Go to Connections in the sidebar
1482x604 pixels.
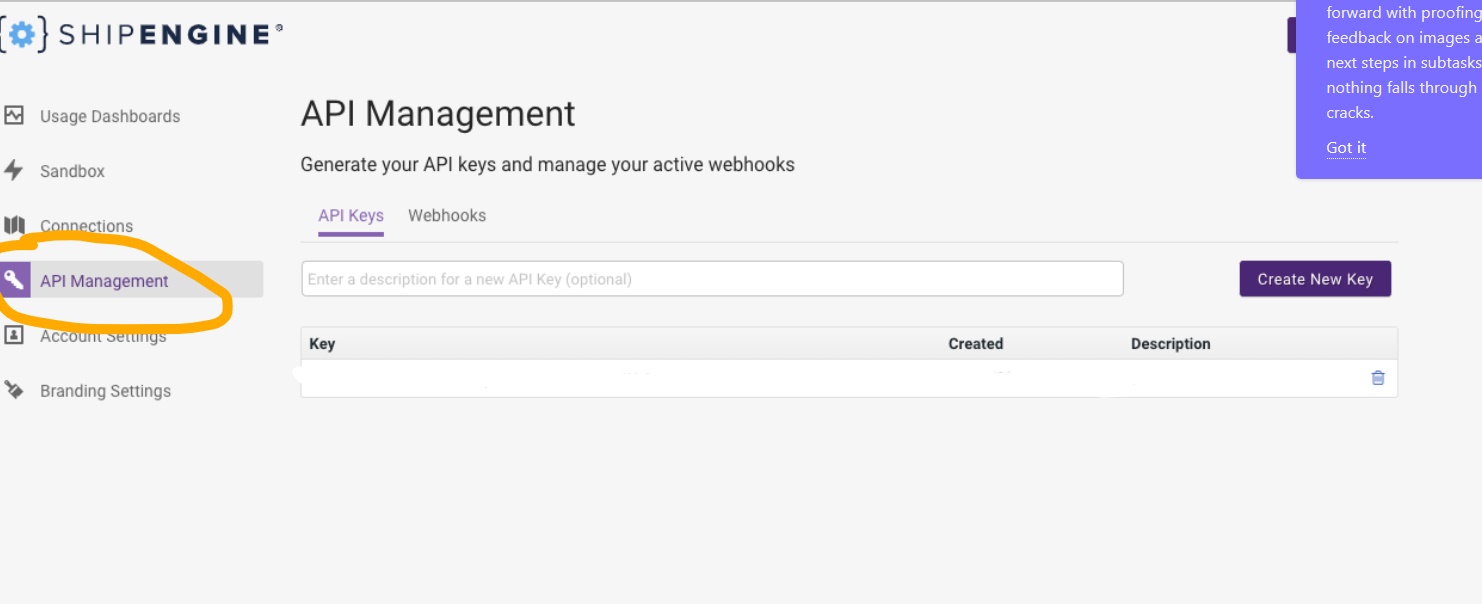coord(86,226)
